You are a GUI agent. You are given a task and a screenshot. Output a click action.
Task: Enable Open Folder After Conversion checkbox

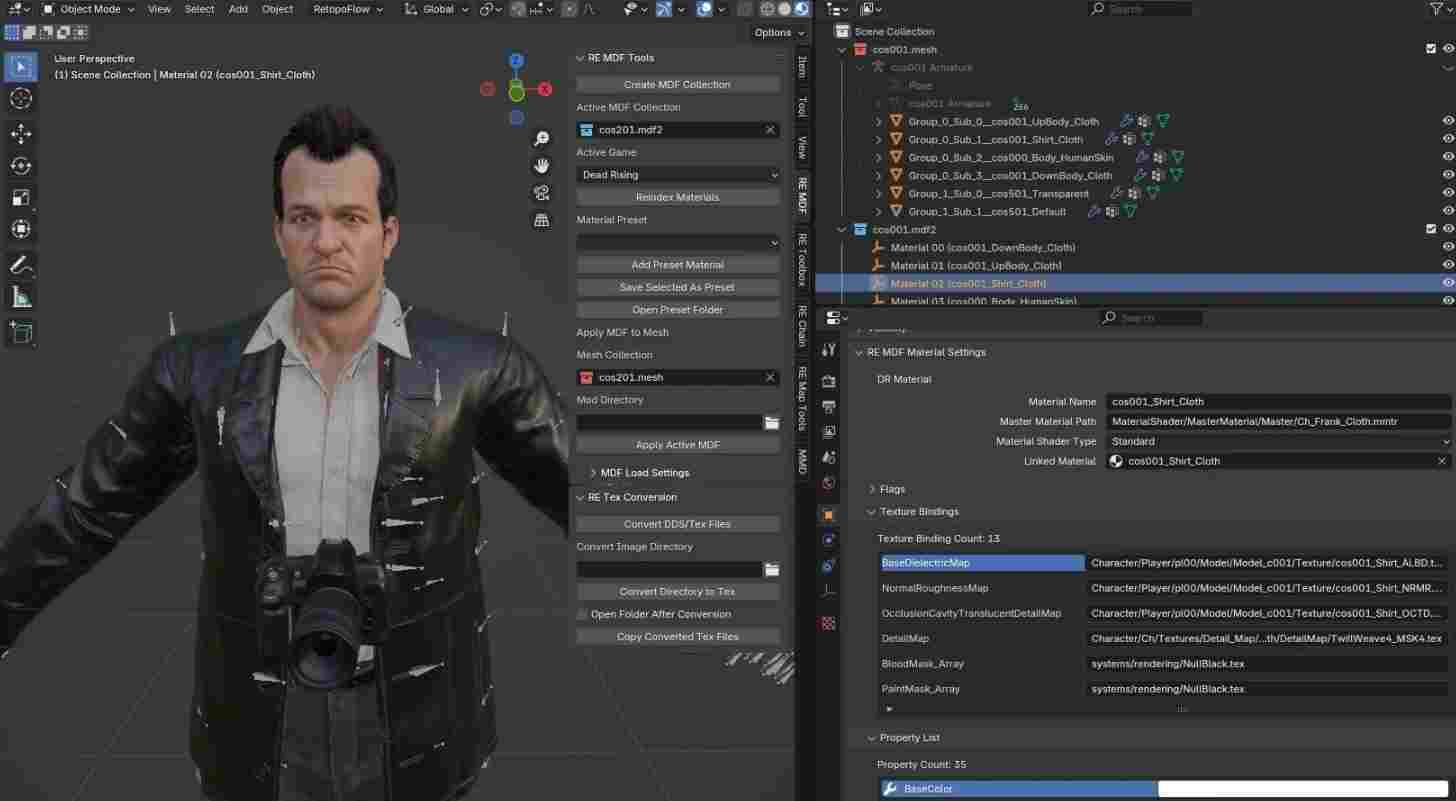[583, 614]
